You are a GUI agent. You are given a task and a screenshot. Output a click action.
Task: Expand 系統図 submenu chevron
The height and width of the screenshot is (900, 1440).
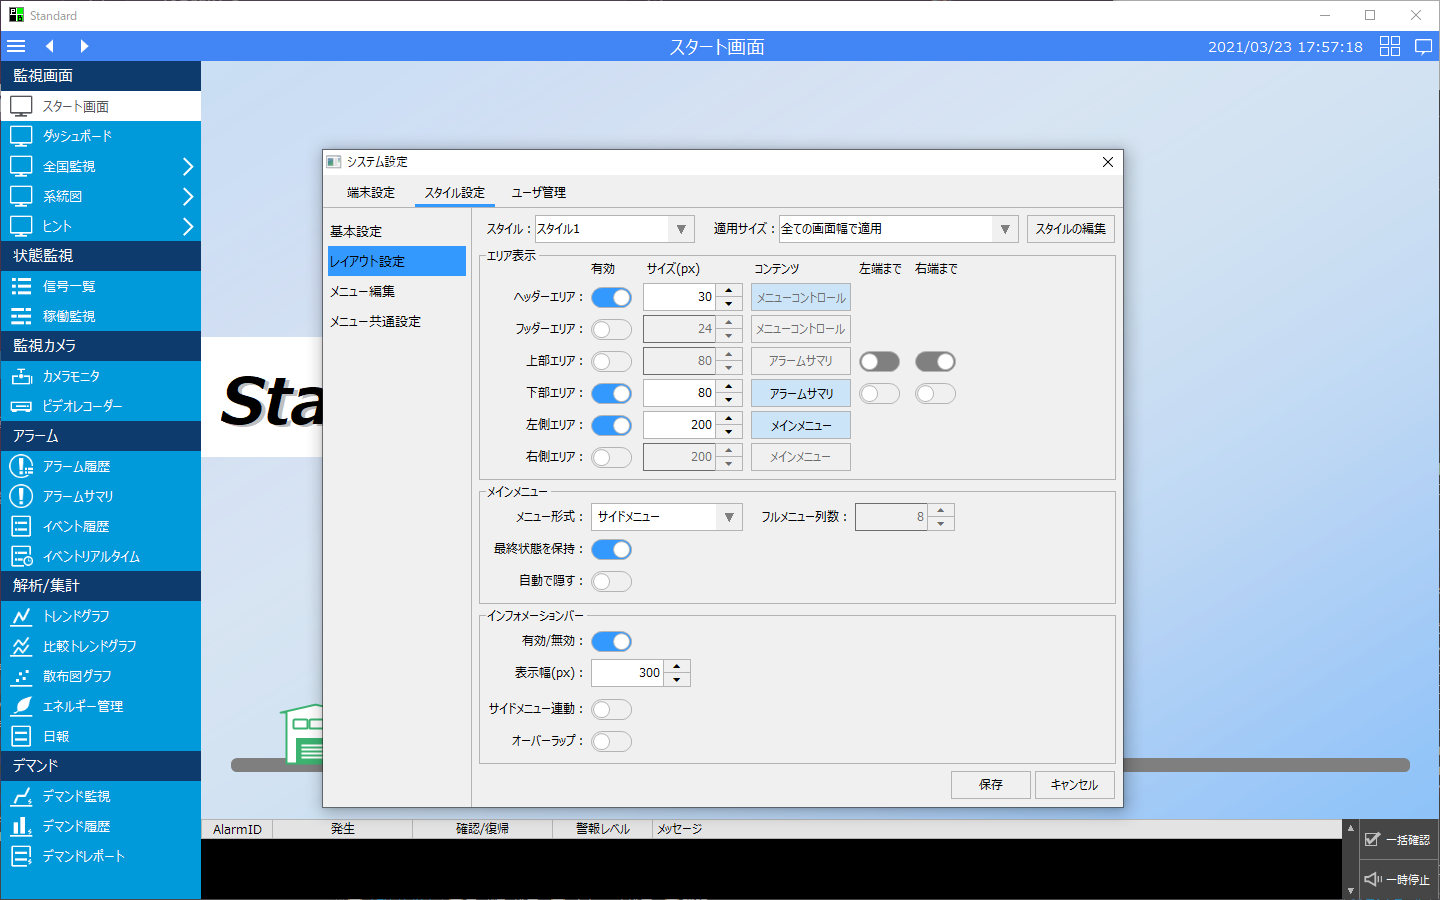coord(187,196)
